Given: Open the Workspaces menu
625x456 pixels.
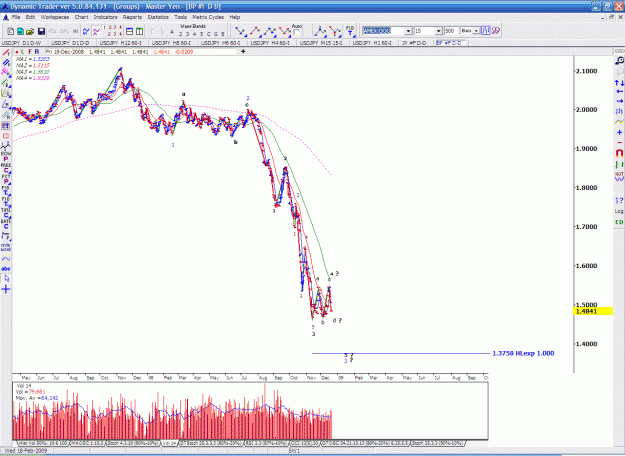Looking at the screenshot, I should (x=55, y=17).
